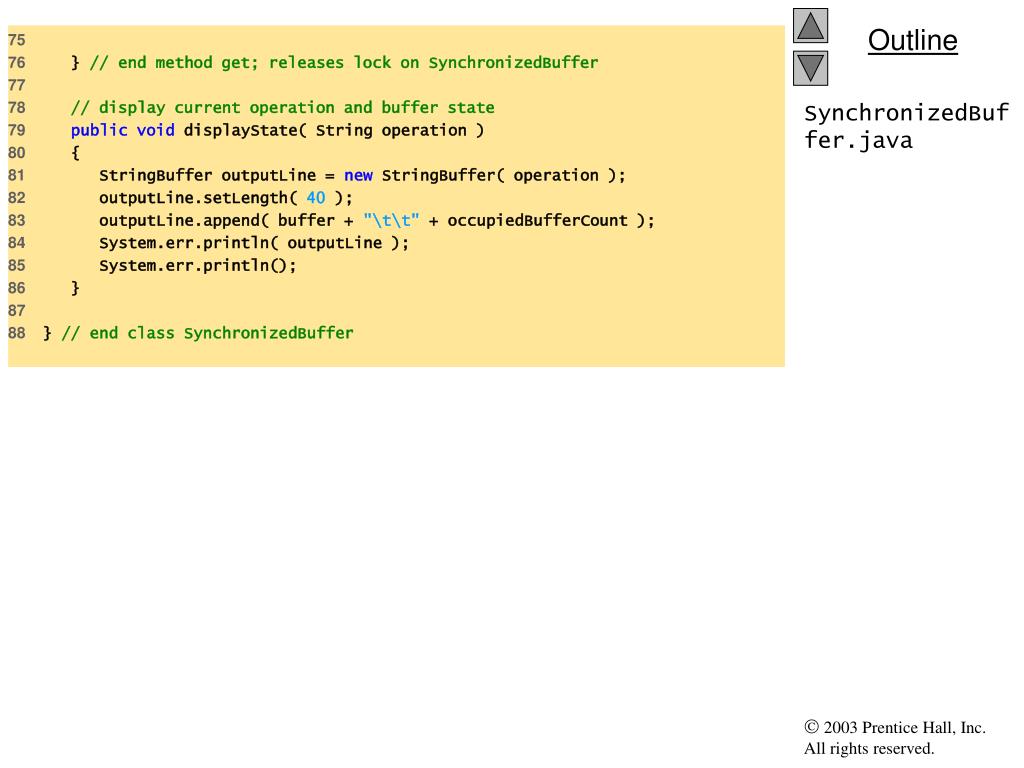Screen dimensions: 1024x768
Task: Click the outputLine.setLength( 40 ) line
Action: click(x=225, y=198)
